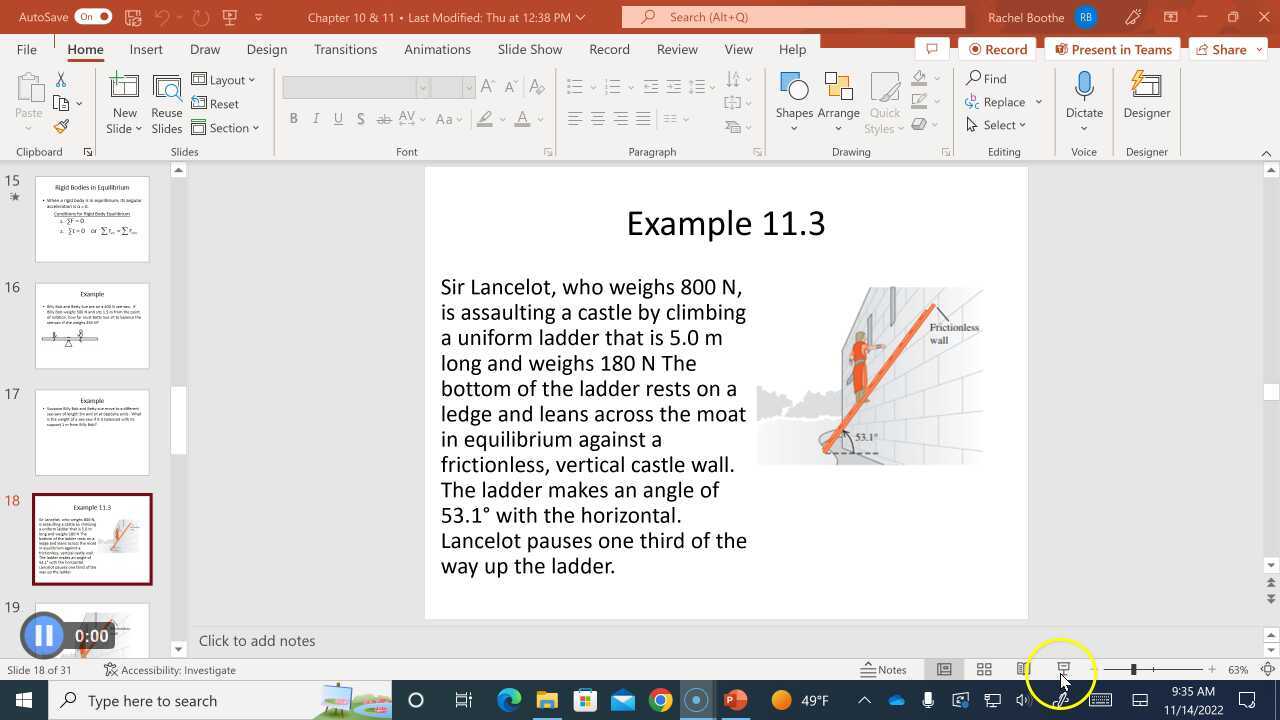This screenshot has width=1280, height=720.
Task: Open the Designer pane
Action: coord(1146,96)
